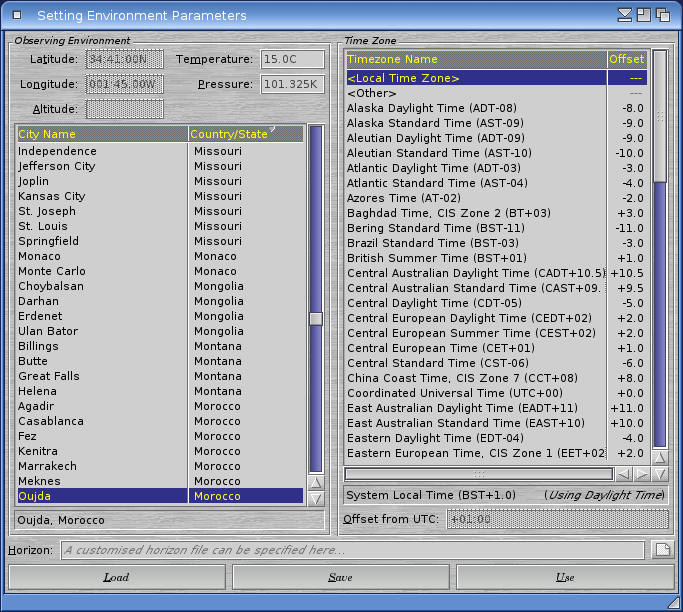Click the Use button
The image size is (683, 612).
point(565,577)
